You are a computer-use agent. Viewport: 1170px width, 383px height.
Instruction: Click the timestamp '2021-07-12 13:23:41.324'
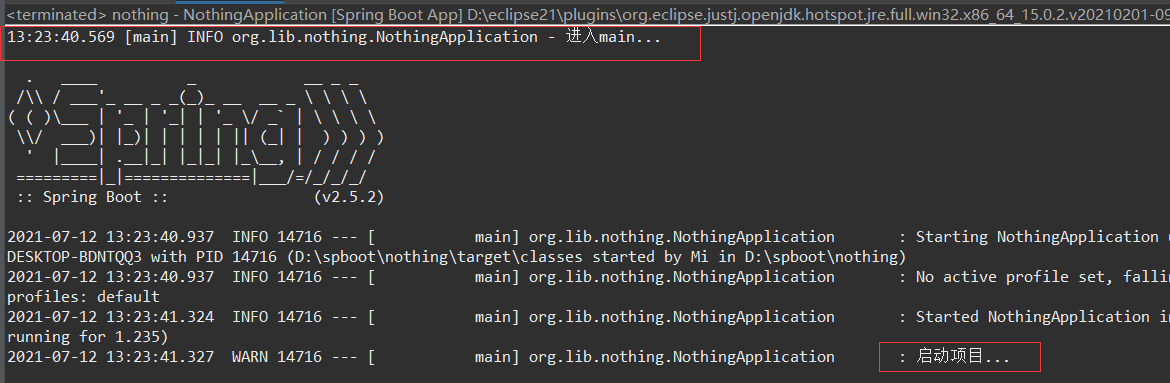pos(110,317)
